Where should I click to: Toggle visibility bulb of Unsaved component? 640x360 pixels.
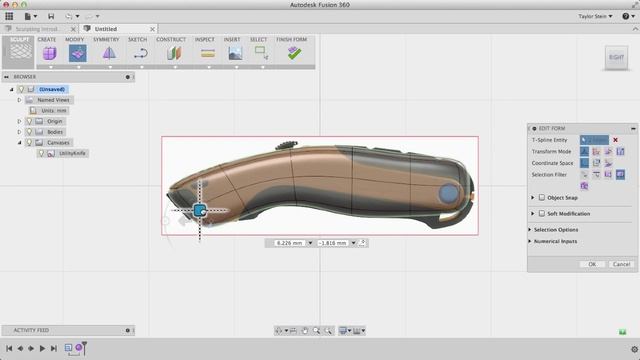pos(21,89)
